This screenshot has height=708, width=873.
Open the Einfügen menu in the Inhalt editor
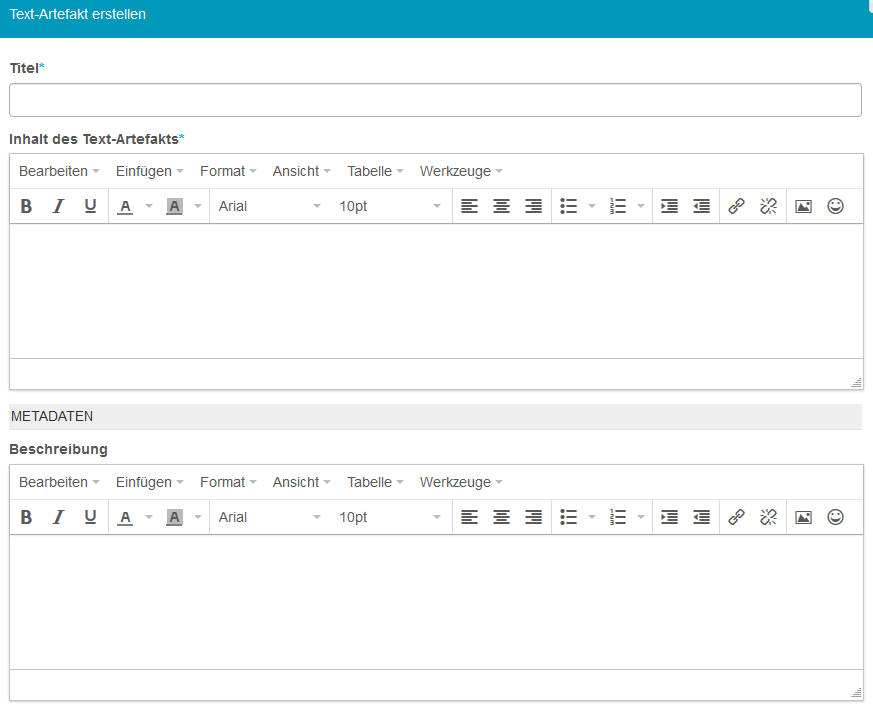pyautogui.click(x=149, y=171)
